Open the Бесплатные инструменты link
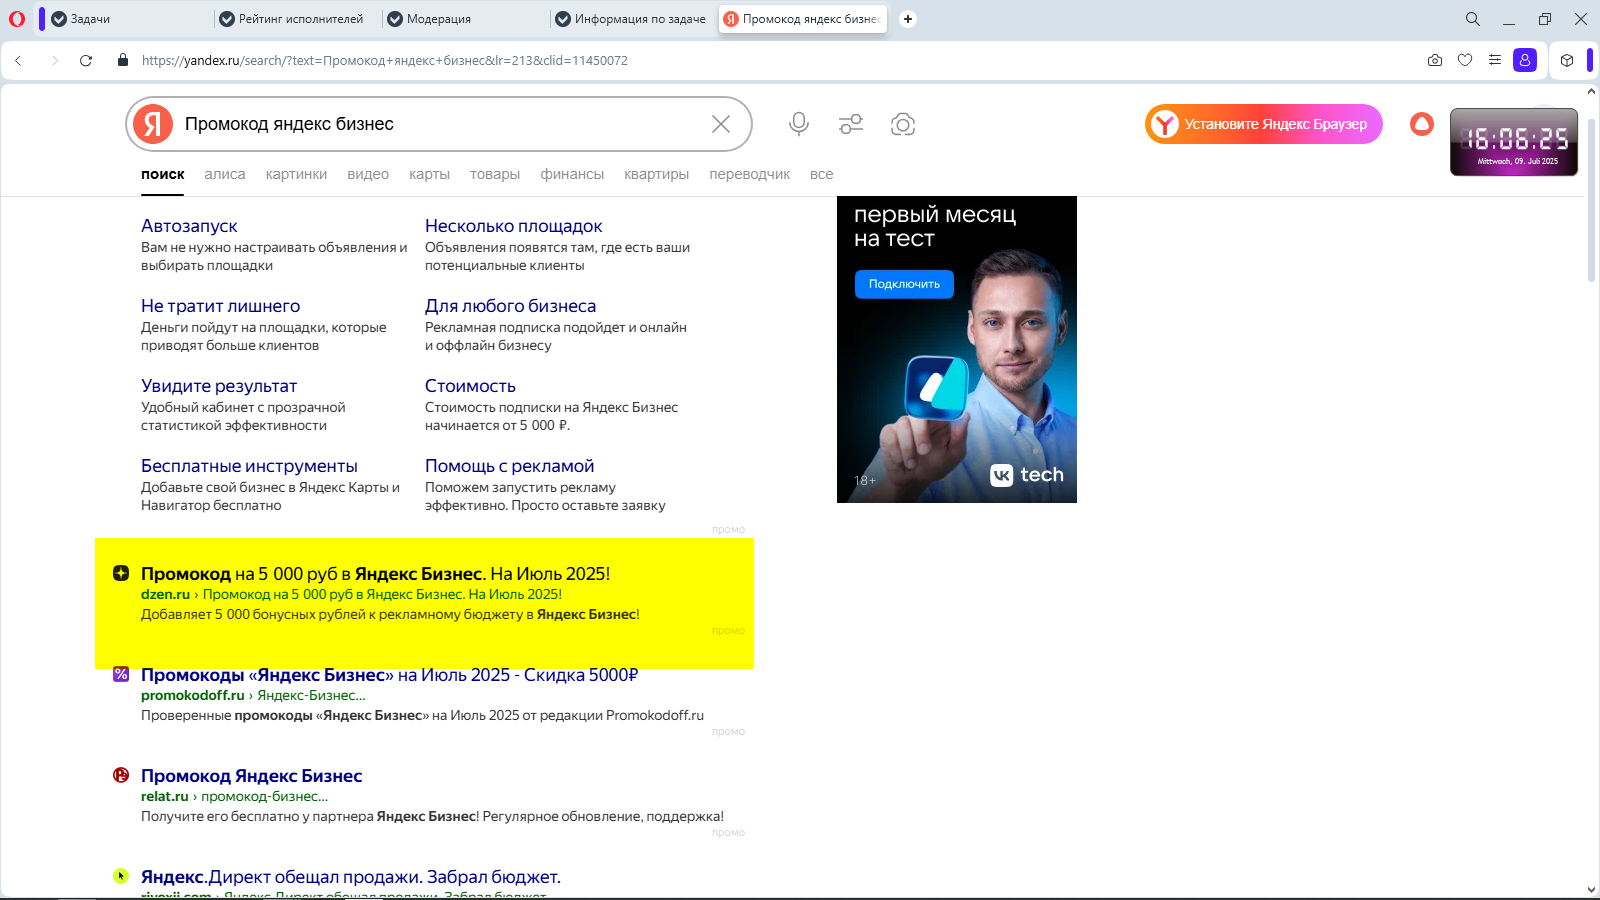Viewport: 1600px width, 900px height. [x=249, y=466]
